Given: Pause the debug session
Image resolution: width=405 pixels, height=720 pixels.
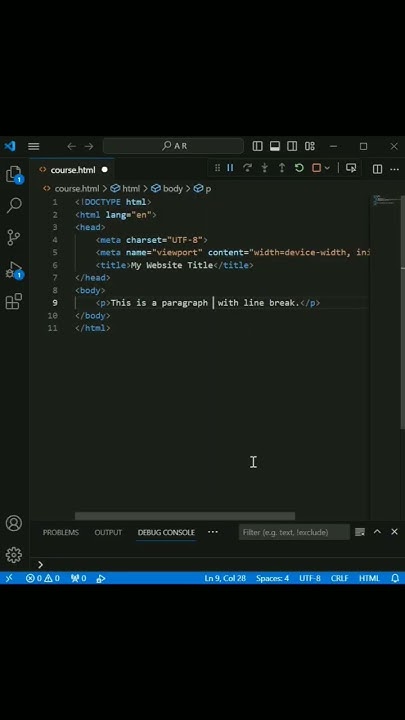Looking at the screenshot, I should [x=230, y=168].
